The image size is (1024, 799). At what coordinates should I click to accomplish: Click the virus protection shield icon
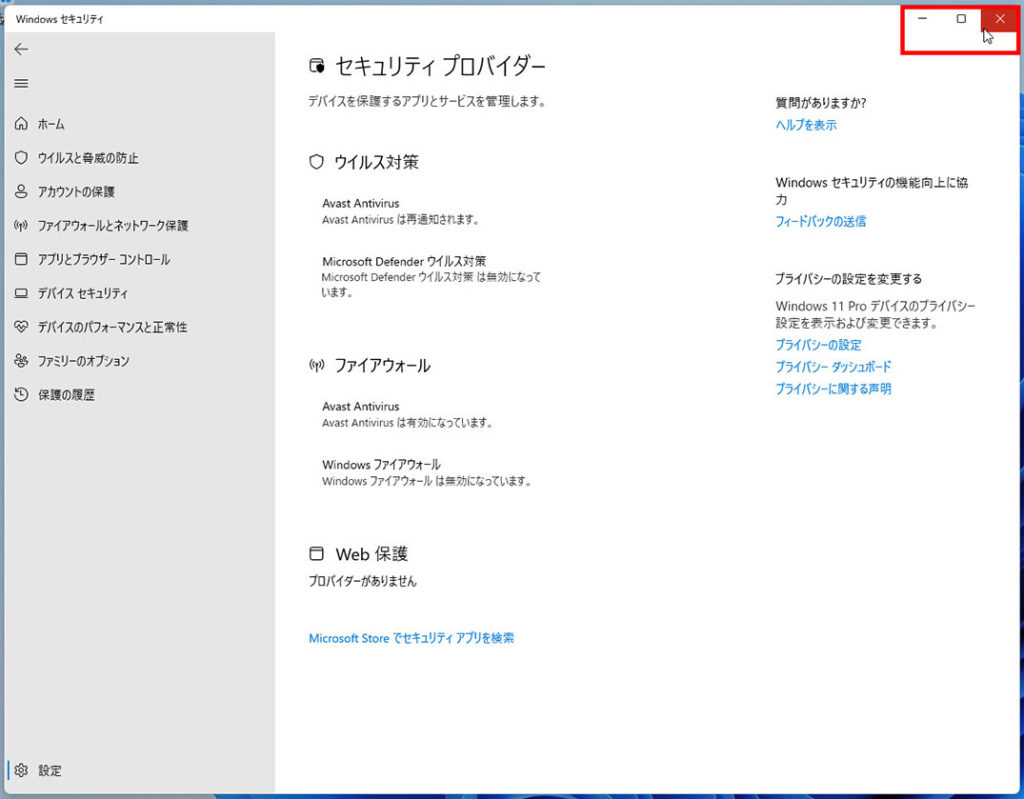point(21,158)
